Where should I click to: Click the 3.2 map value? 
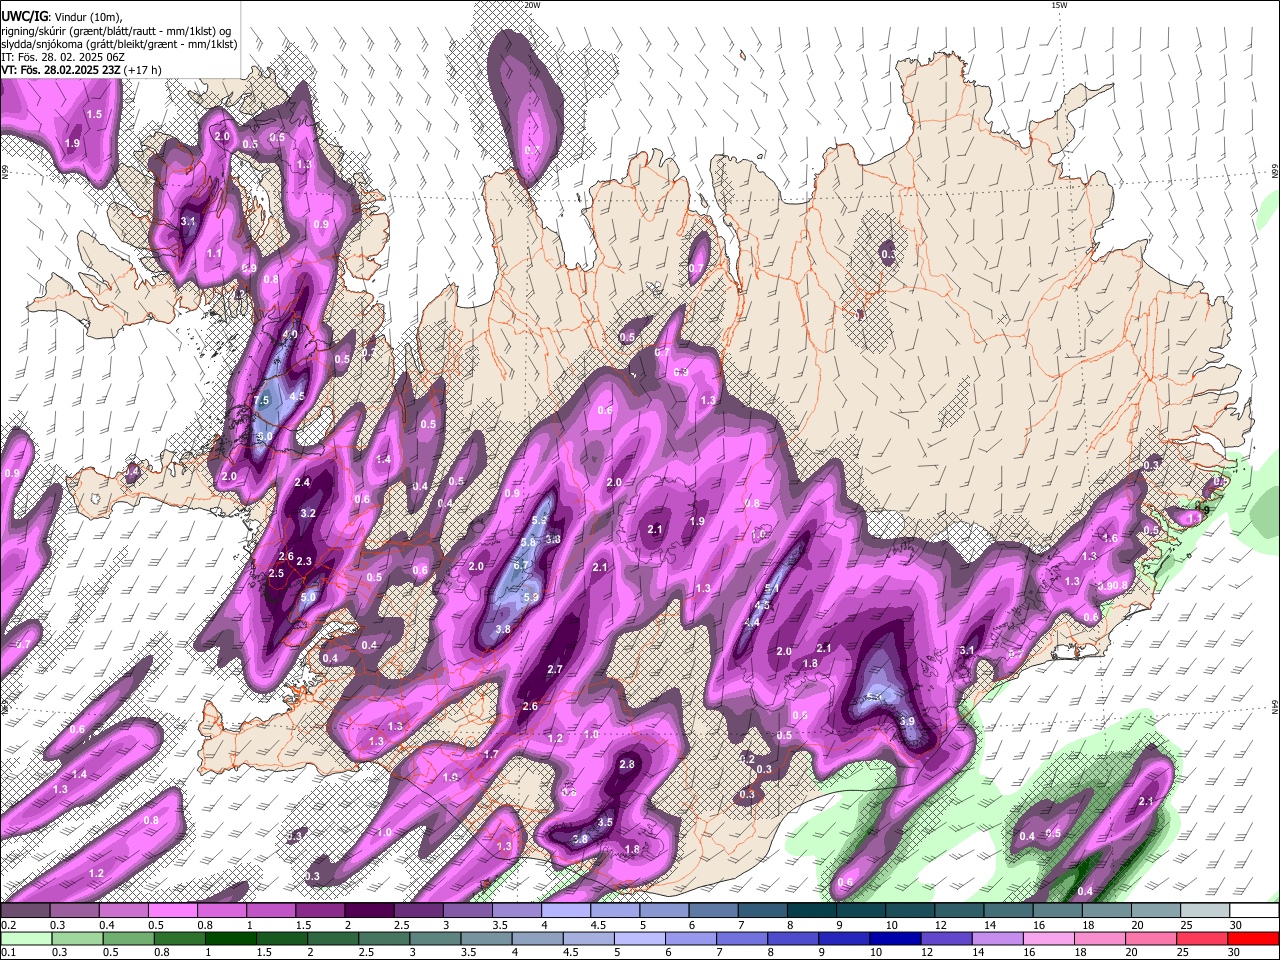pyautogui.click(x=308, y=513)
